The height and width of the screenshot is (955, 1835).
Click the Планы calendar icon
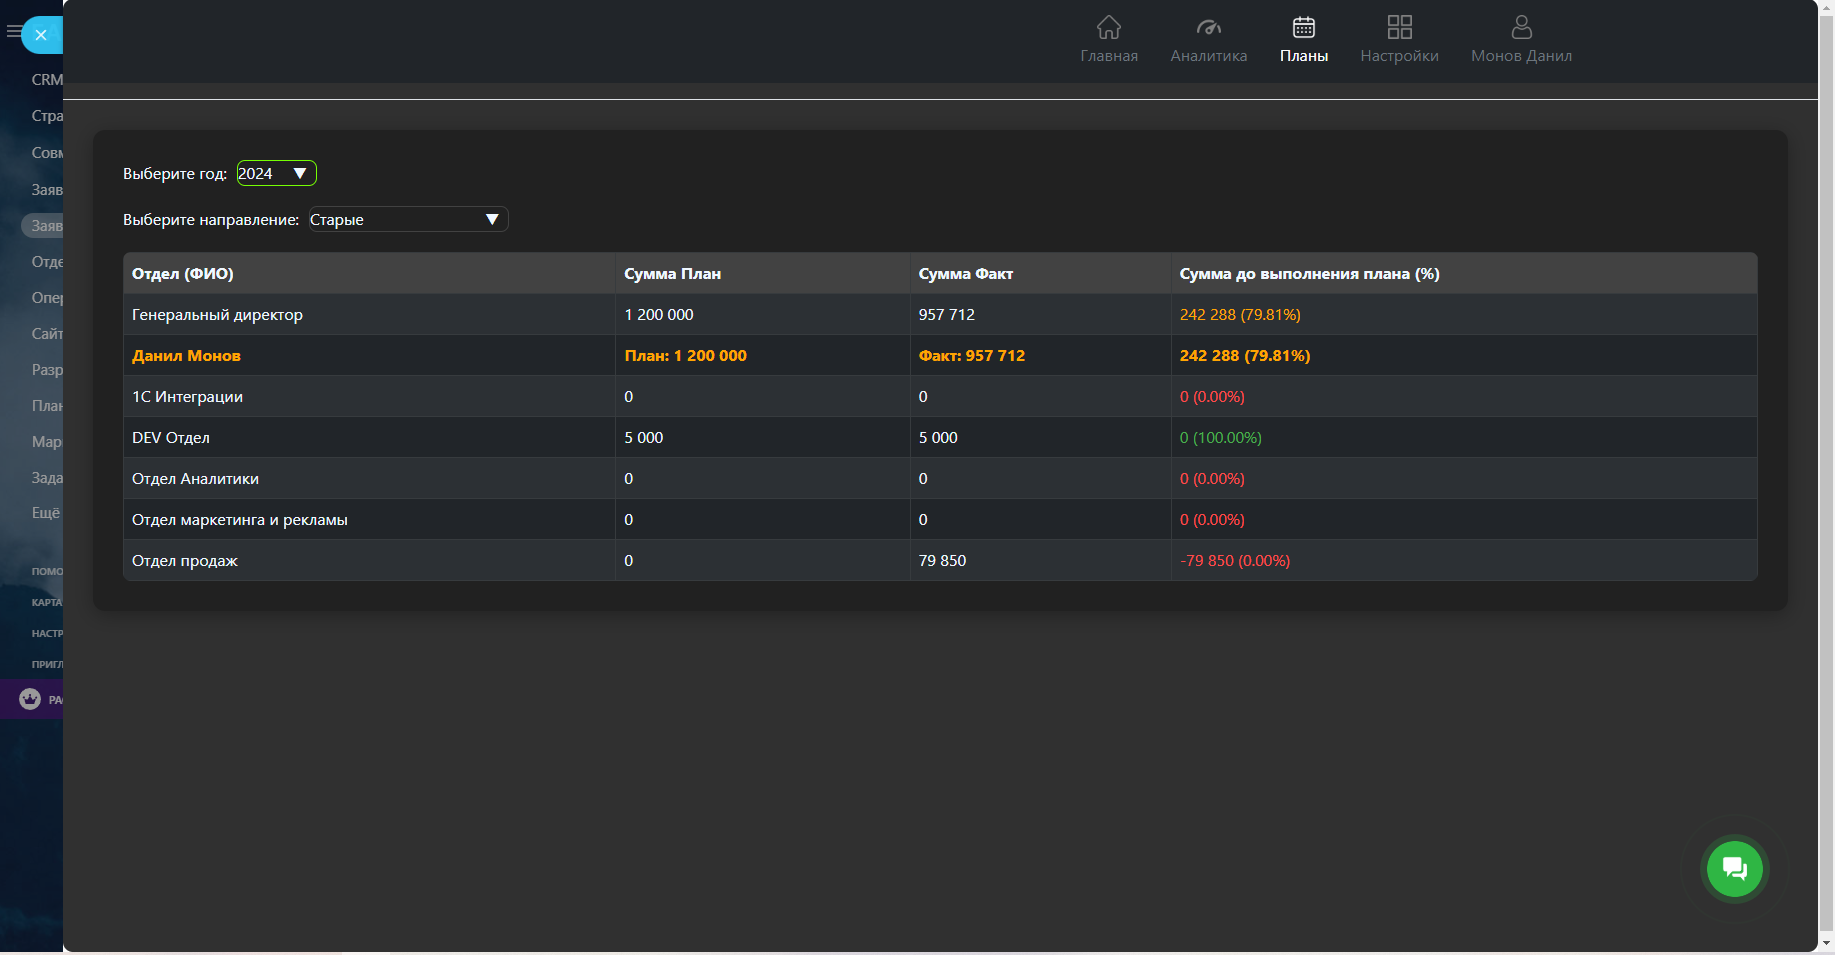(x=1303, y=27)
